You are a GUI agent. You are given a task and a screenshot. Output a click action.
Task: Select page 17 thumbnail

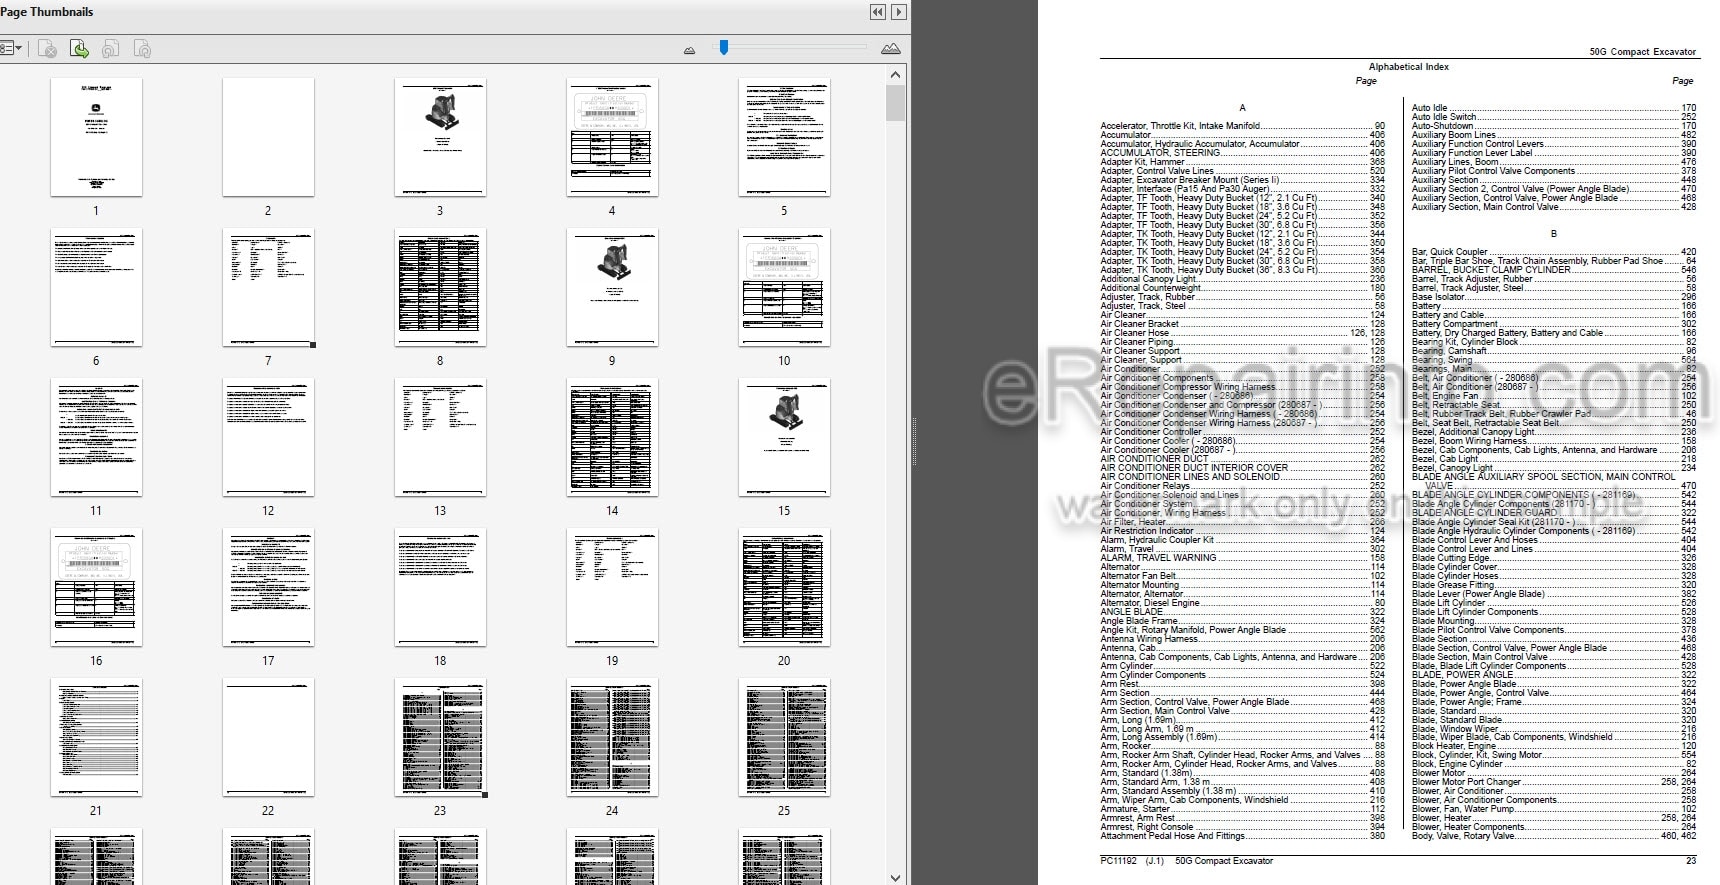pos(268,587)
